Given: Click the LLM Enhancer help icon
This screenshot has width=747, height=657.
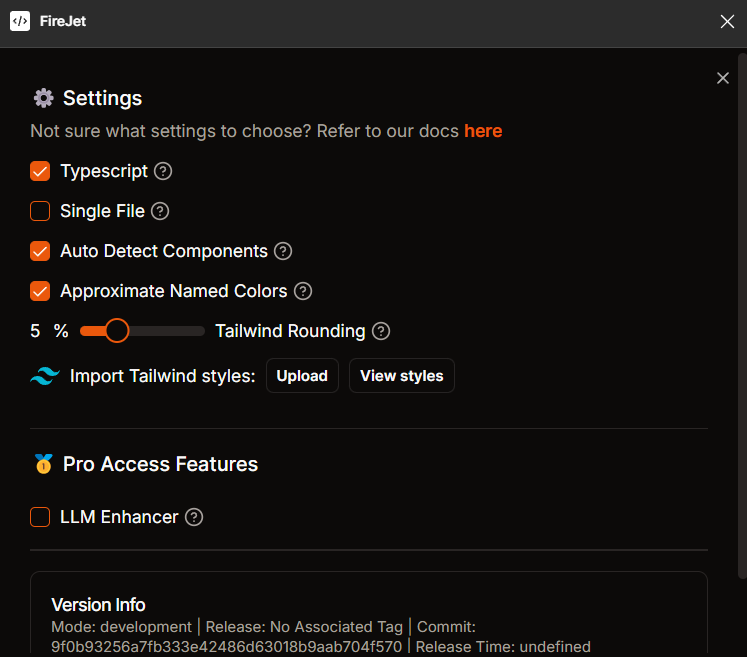Looking at the screenshot, I should point(194,517).
